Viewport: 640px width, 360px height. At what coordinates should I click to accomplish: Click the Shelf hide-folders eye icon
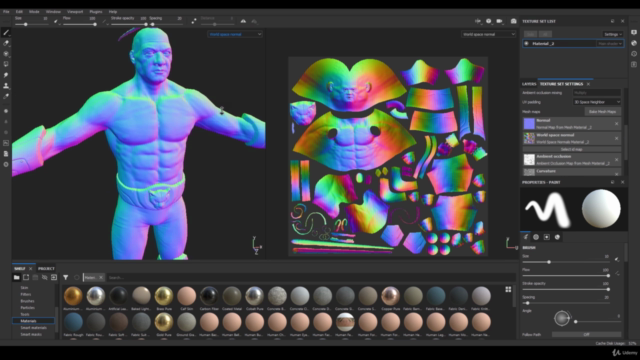tap(44, 278)
